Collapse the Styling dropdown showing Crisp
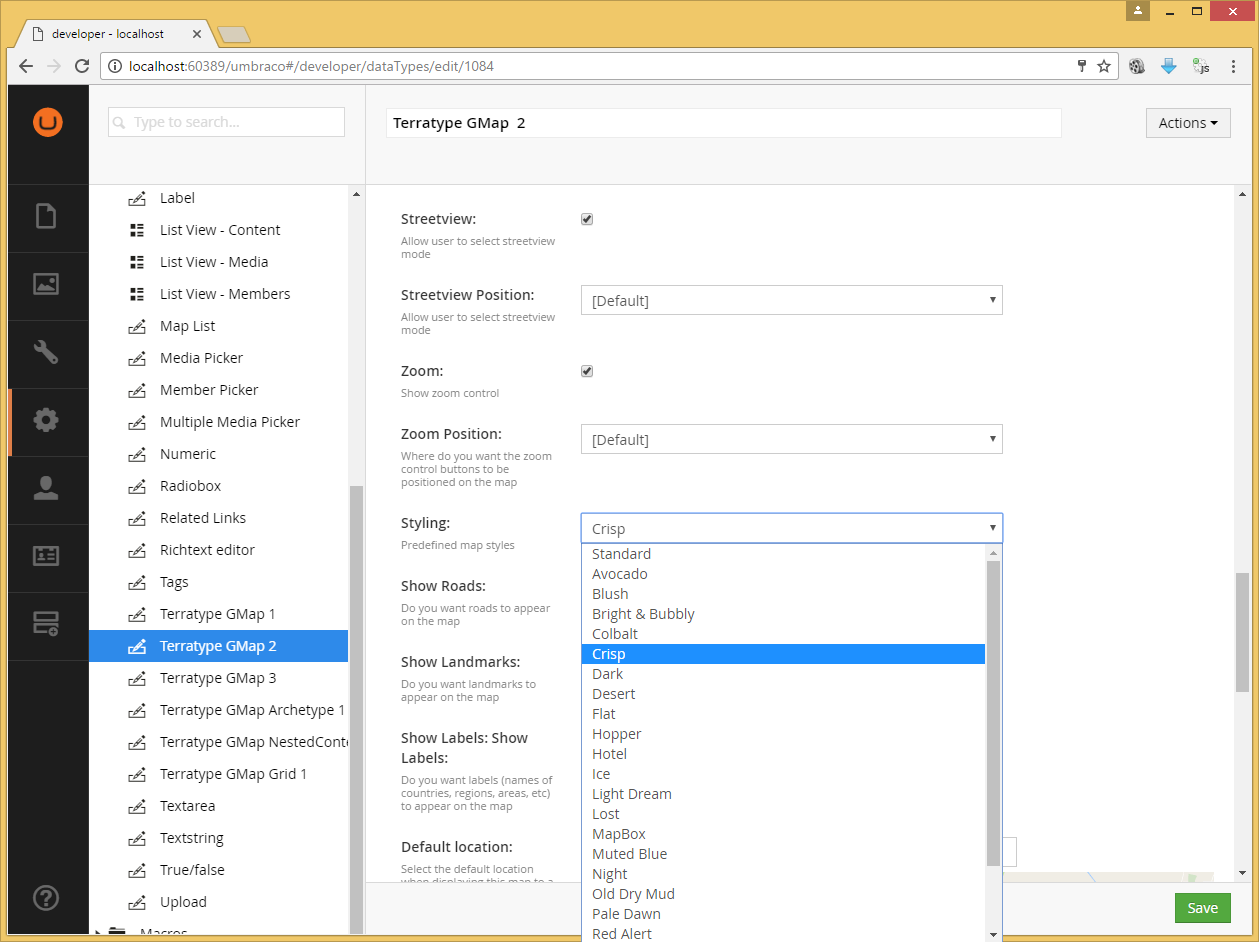Viewport: 1259px width, 942px height. click(792, 528)
